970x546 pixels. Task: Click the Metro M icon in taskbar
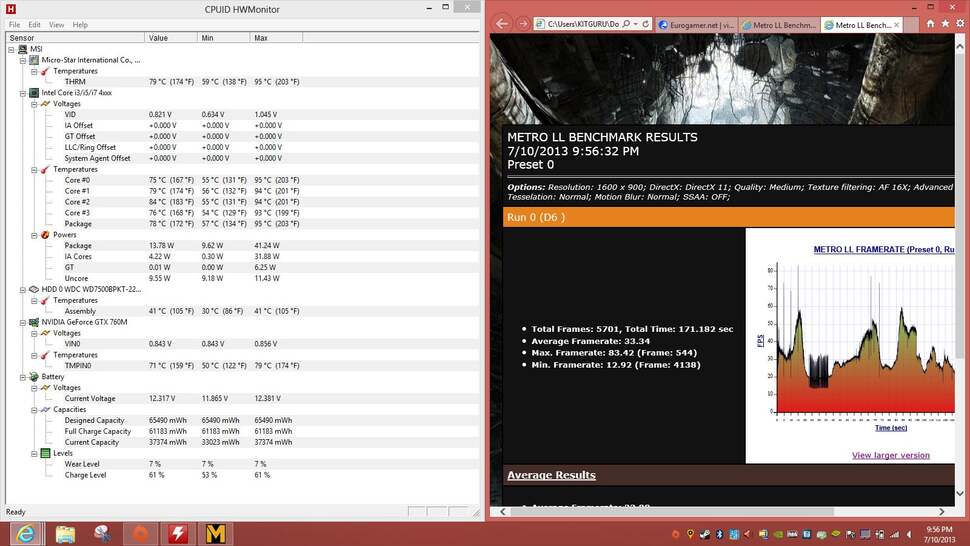click(x=217, y=532)
